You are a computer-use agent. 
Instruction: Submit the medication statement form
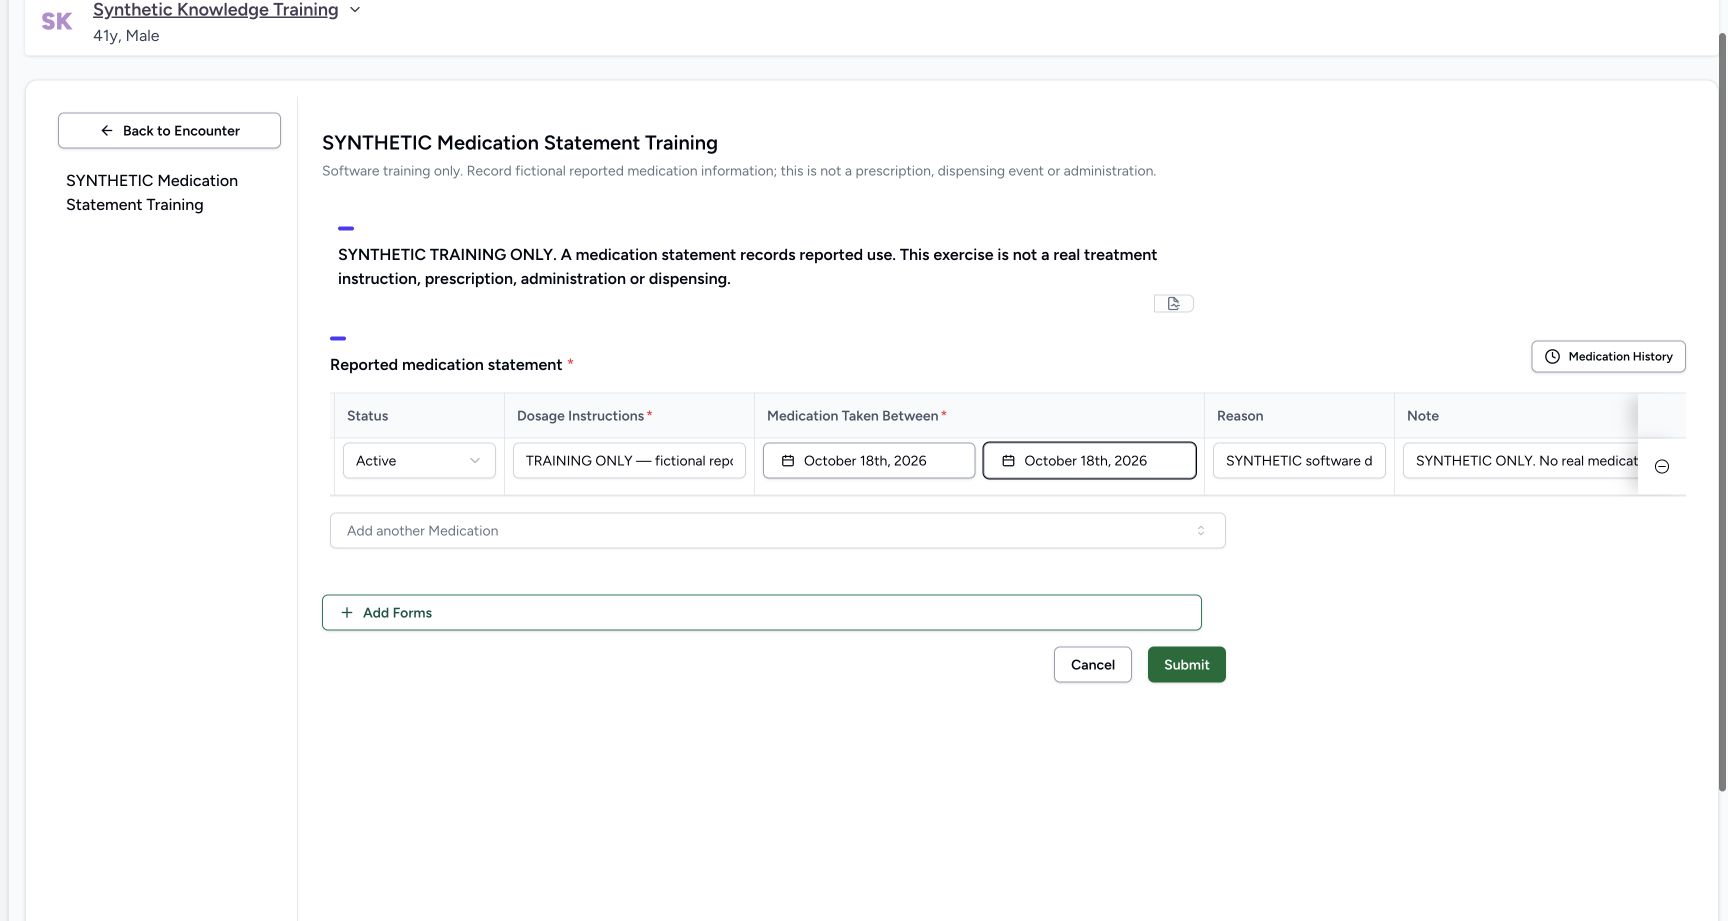pos(1186,665)
